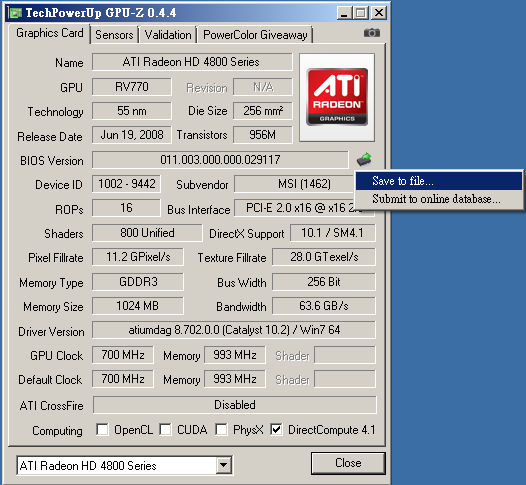Click the Shaders value 800 Unified
The height and width of the screenshot is (485, 526).
click(147, 233)
